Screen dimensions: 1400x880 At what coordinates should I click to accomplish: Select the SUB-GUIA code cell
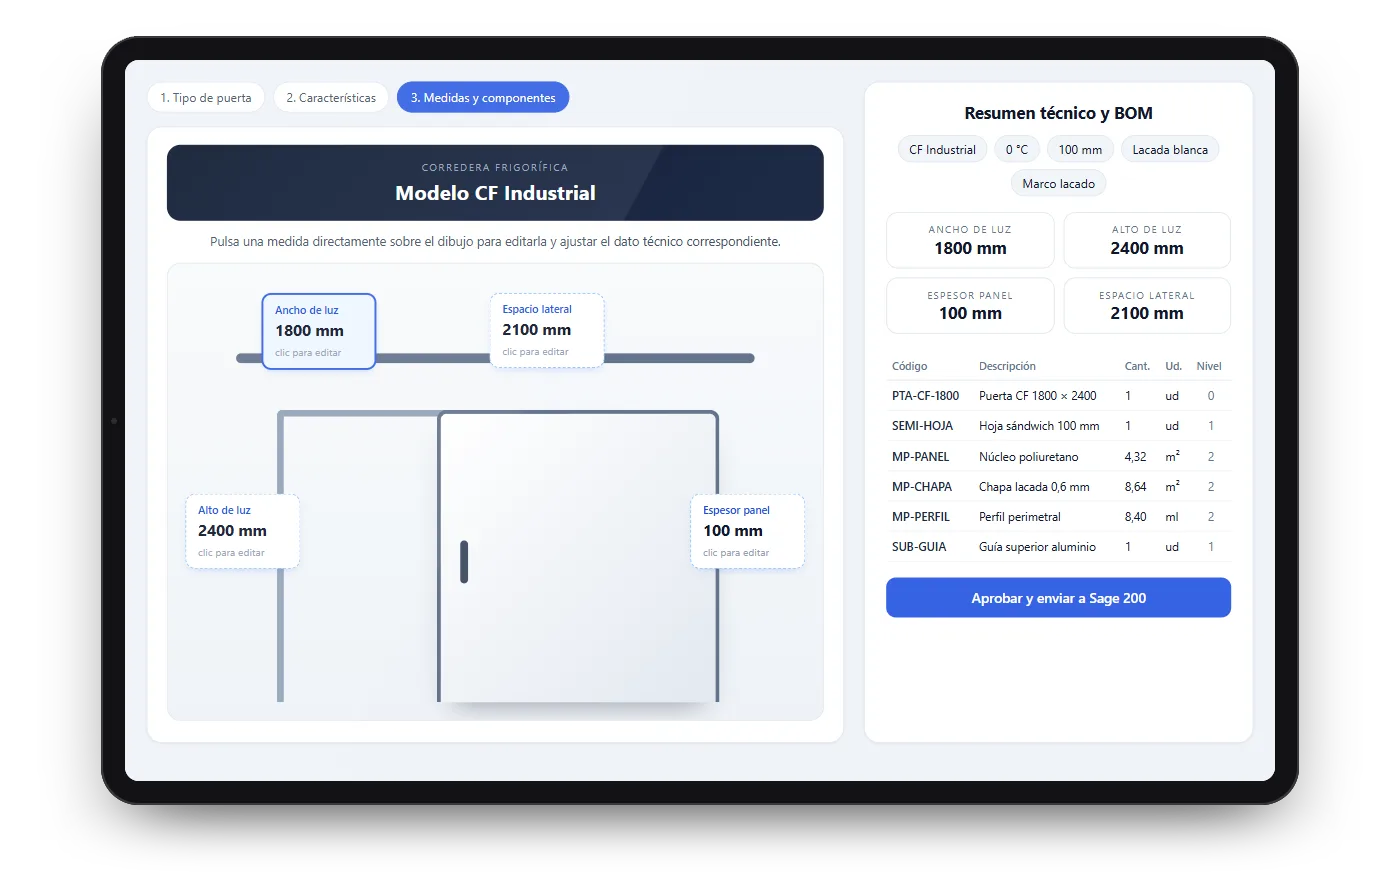click(x=919, y=547)
